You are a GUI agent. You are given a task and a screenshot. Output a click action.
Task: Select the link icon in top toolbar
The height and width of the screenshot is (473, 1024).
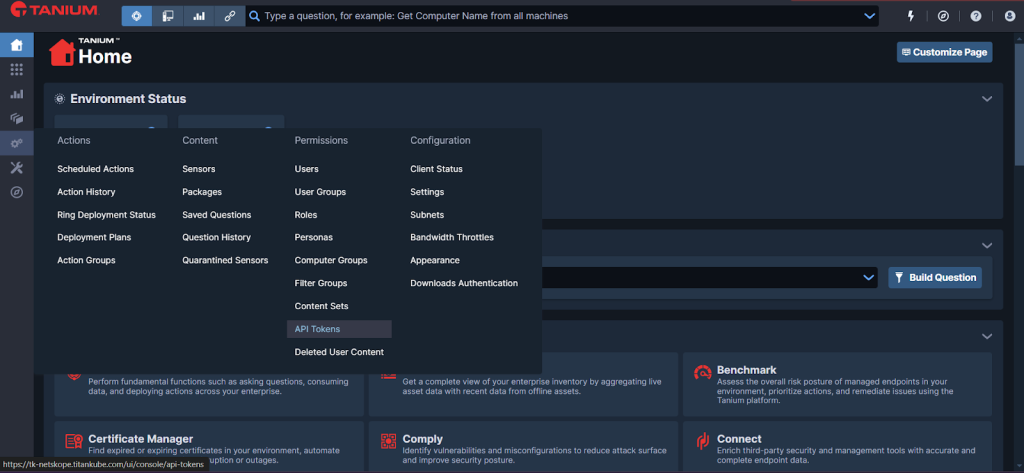[229, 16]
